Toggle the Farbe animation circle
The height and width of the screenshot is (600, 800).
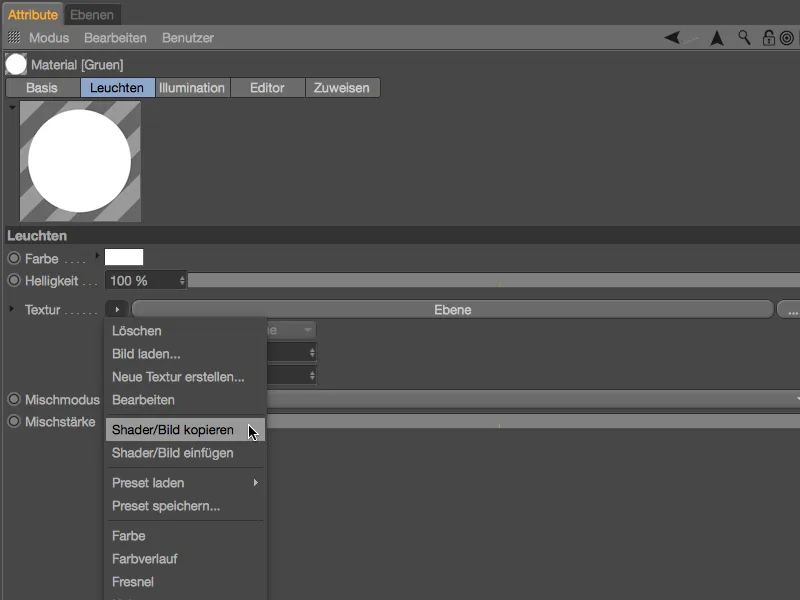[14, 258]
